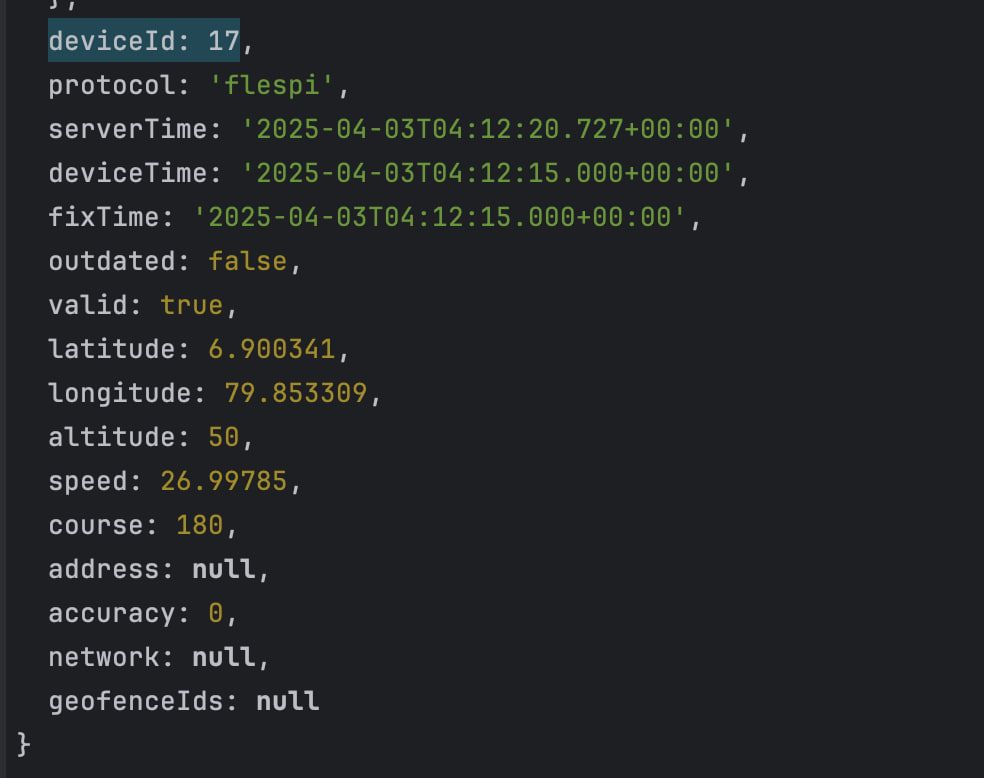Viewport: 984px width, 778px height.
Task: Click the latitude value 6.900341
Action: pyautogui.click(x=272, y=349)
